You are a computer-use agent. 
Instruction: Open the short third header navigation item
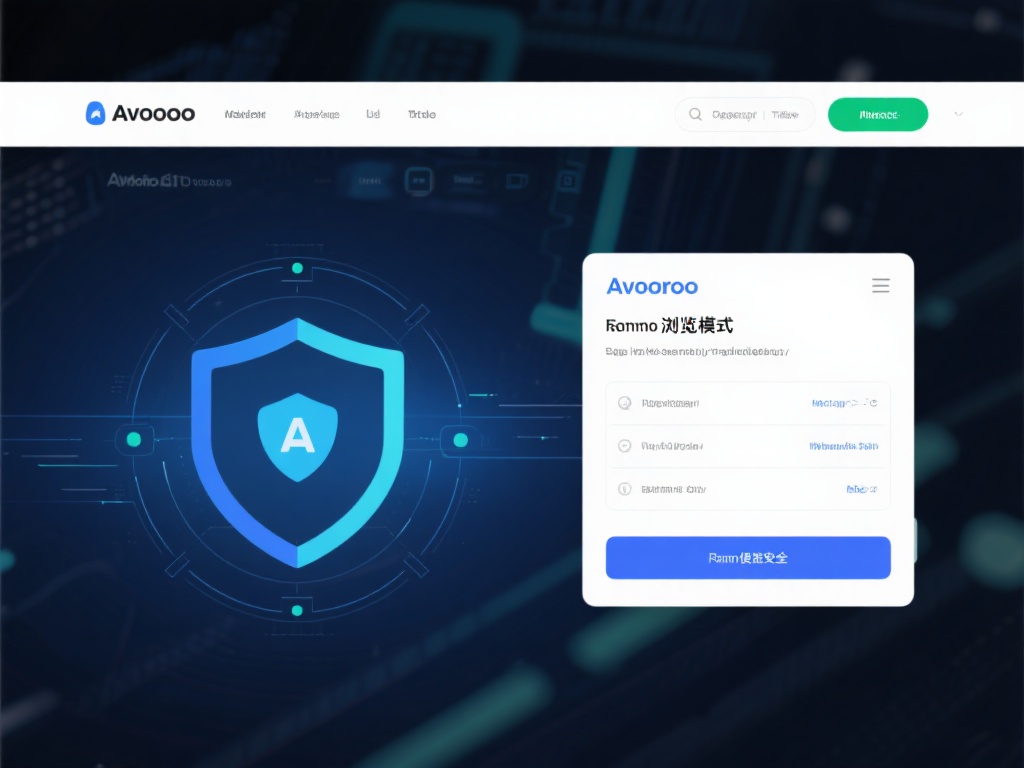tap(373, 114)
